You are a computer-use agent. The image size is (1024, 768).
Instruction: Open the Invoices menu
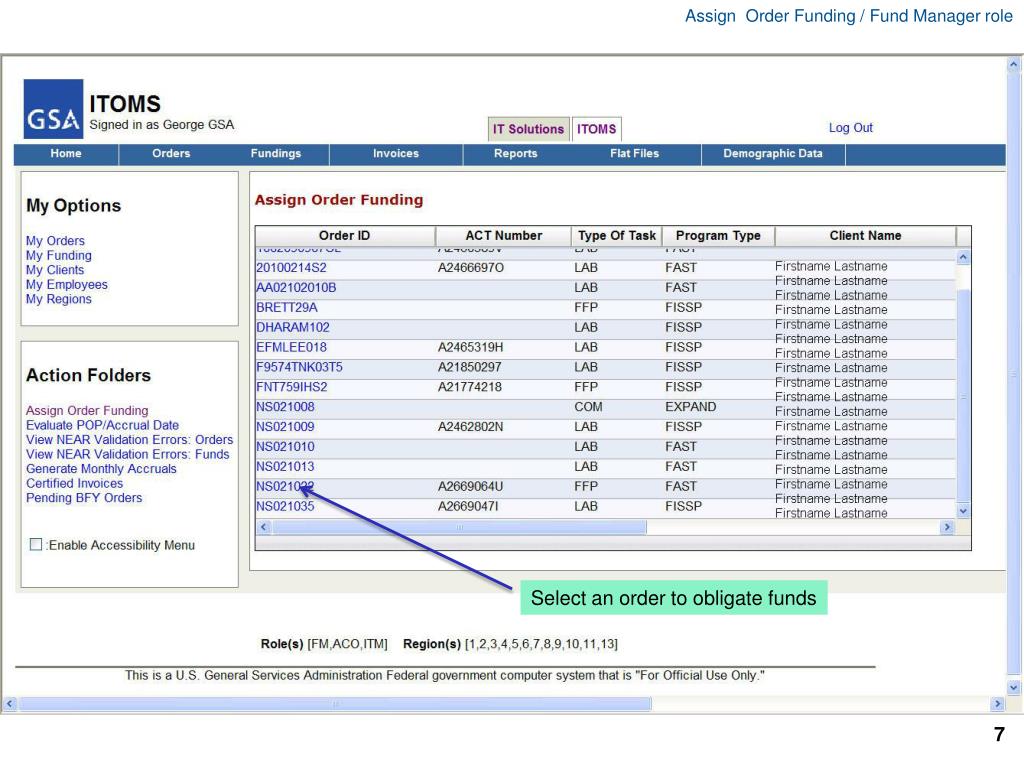(x=396, y=153)
